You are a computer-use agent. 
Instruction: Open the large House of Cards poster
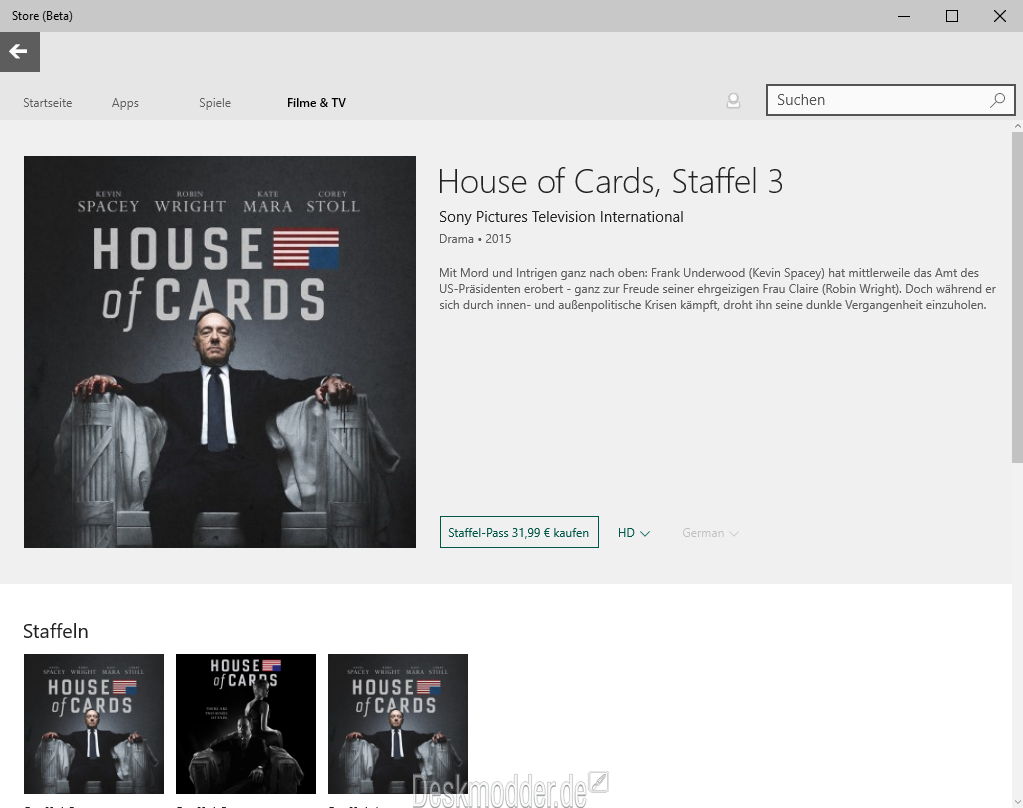[220, 352]
